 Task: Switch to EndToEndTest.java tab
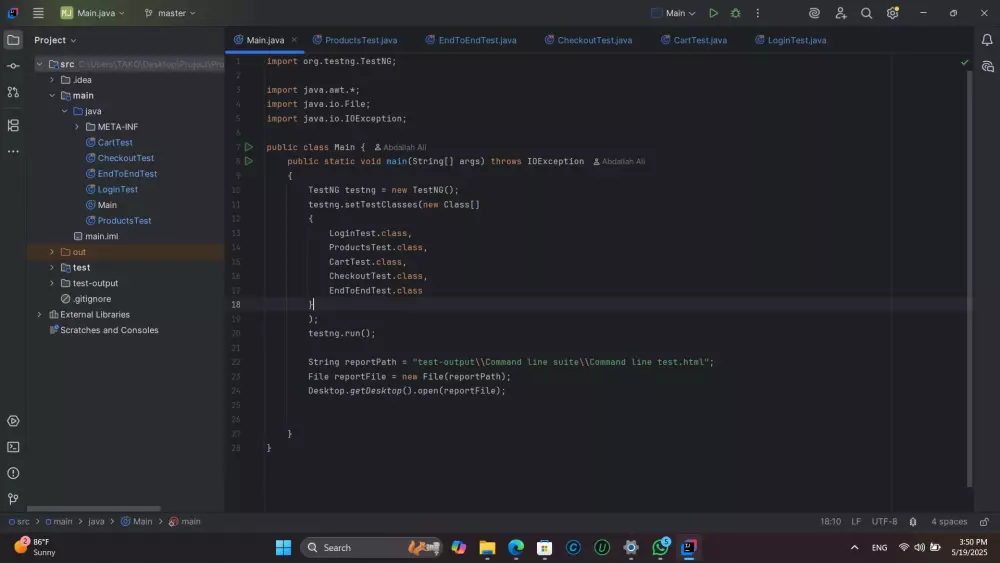(x=471, y=40)
